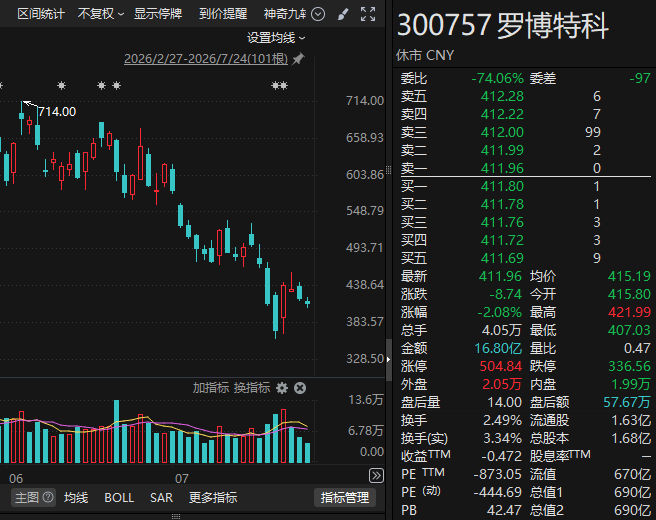Toggle 显示停牌 suspension display
Screen dimensions: 656x520
tap(158, 14)
